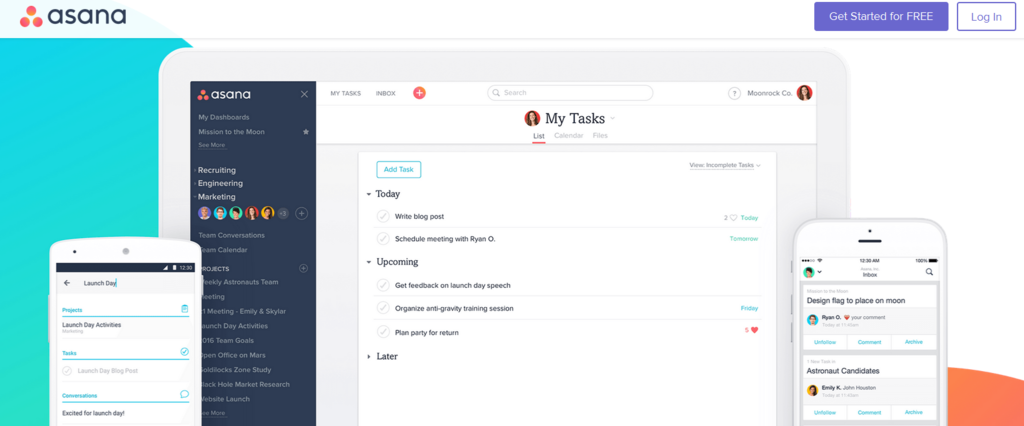
Task: Open the dropdown arrow next to My Tasks
Action: 612,119
